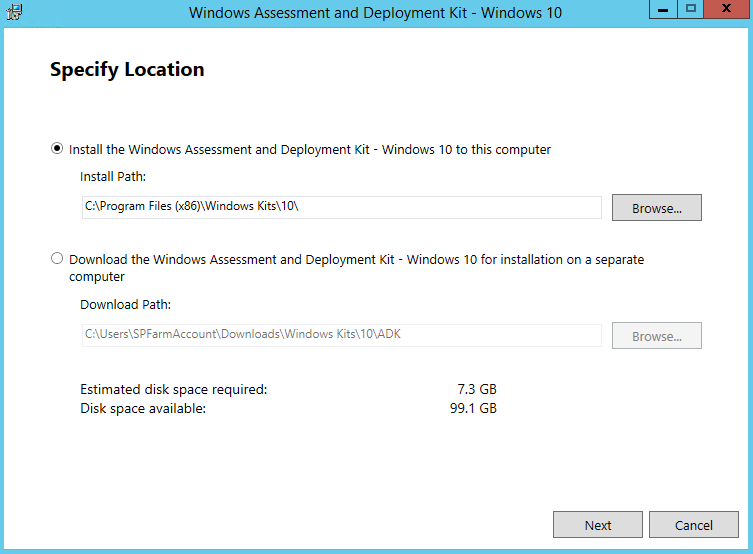Open Browse for the Install Path

656,207
